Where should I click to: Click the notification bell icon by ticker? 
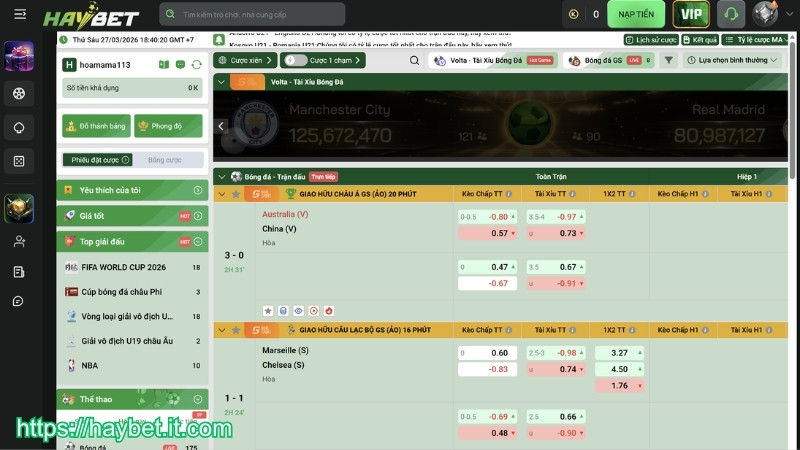click(x=219, y=40)
